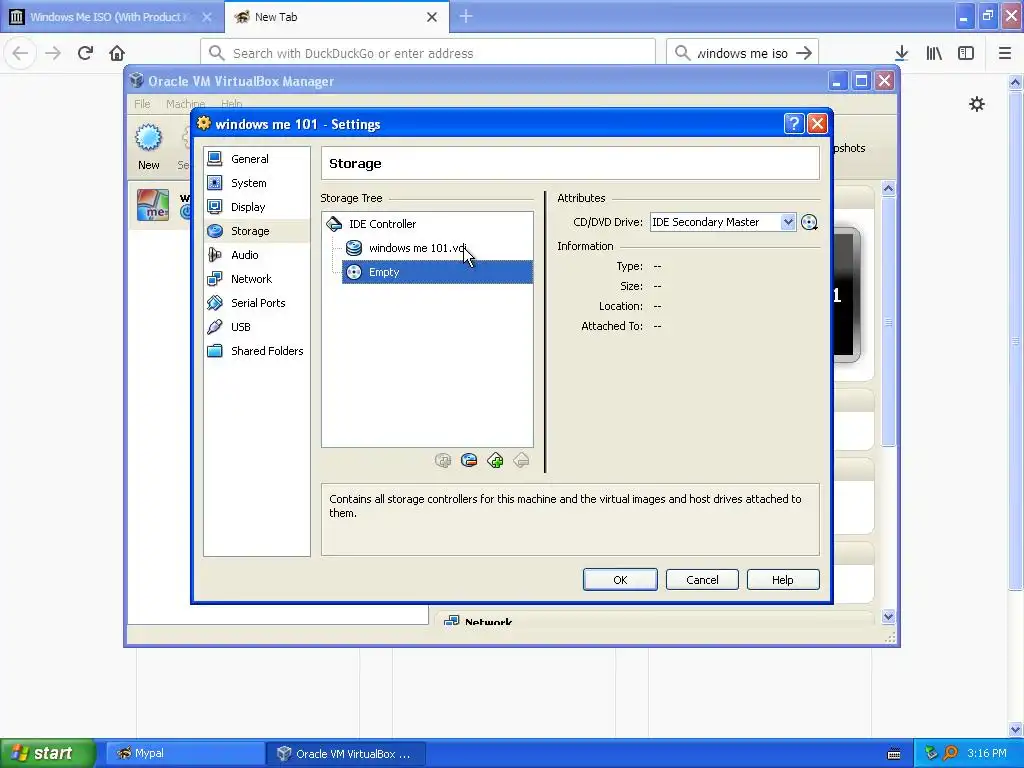Click the search go arrow
Image resolution: width=1024 pixels, height=768 pixels.
(x=805, y=53)
